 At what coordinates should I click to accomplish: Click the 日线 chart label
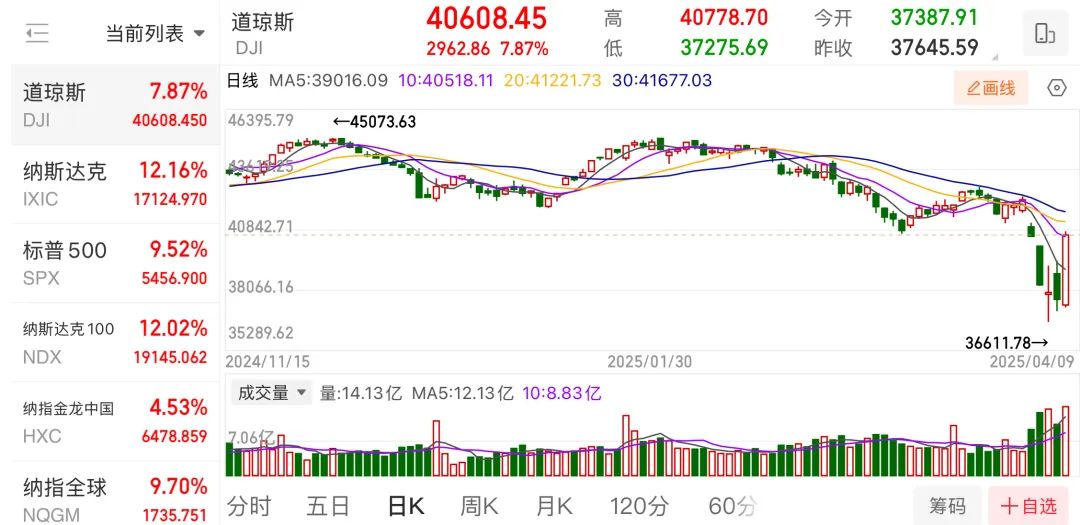(242, 81)
